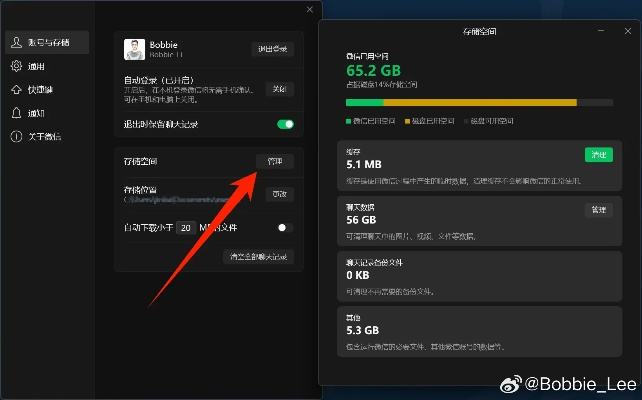Select the 通知 bell icon in sidebar
The height and width of the screenshot is (400, 642).
(x=16, y=113)
